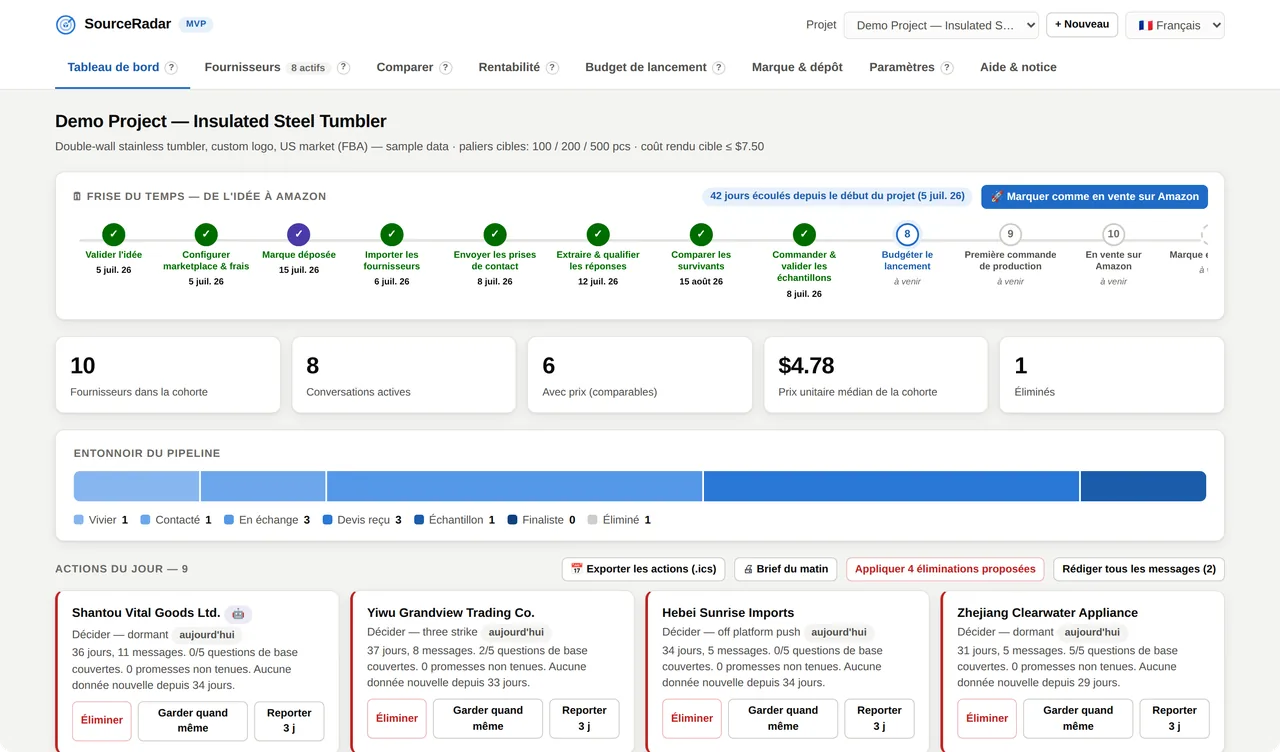Click the MVP badge next to SourceRadar
Screen dimensions: 1280x752
196,24
